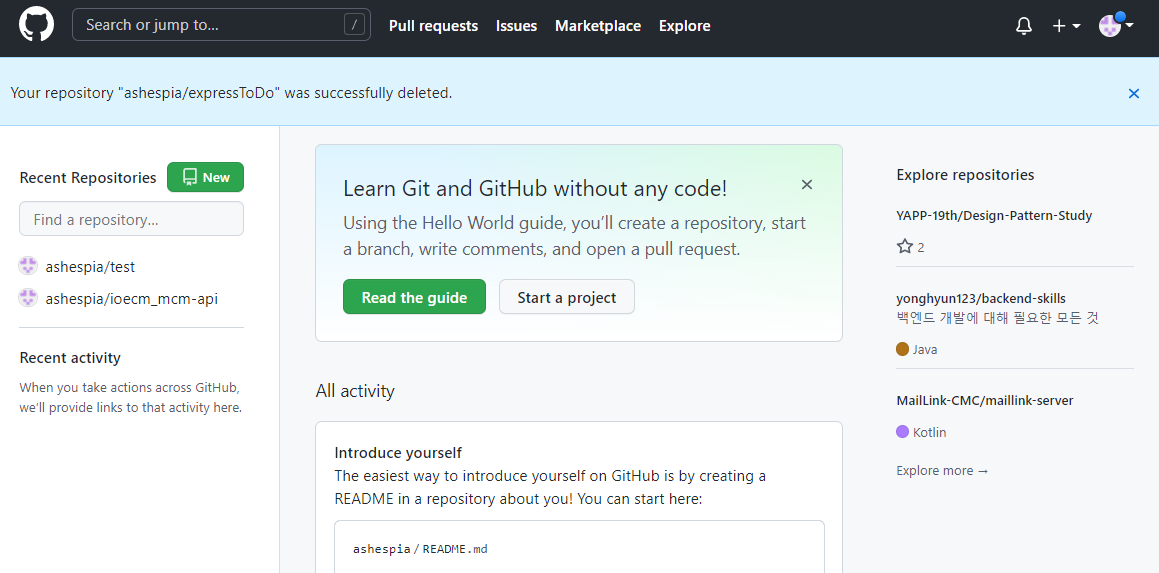Click avatar icon beside ashespia/test
1159x573 pixels.
28,265
